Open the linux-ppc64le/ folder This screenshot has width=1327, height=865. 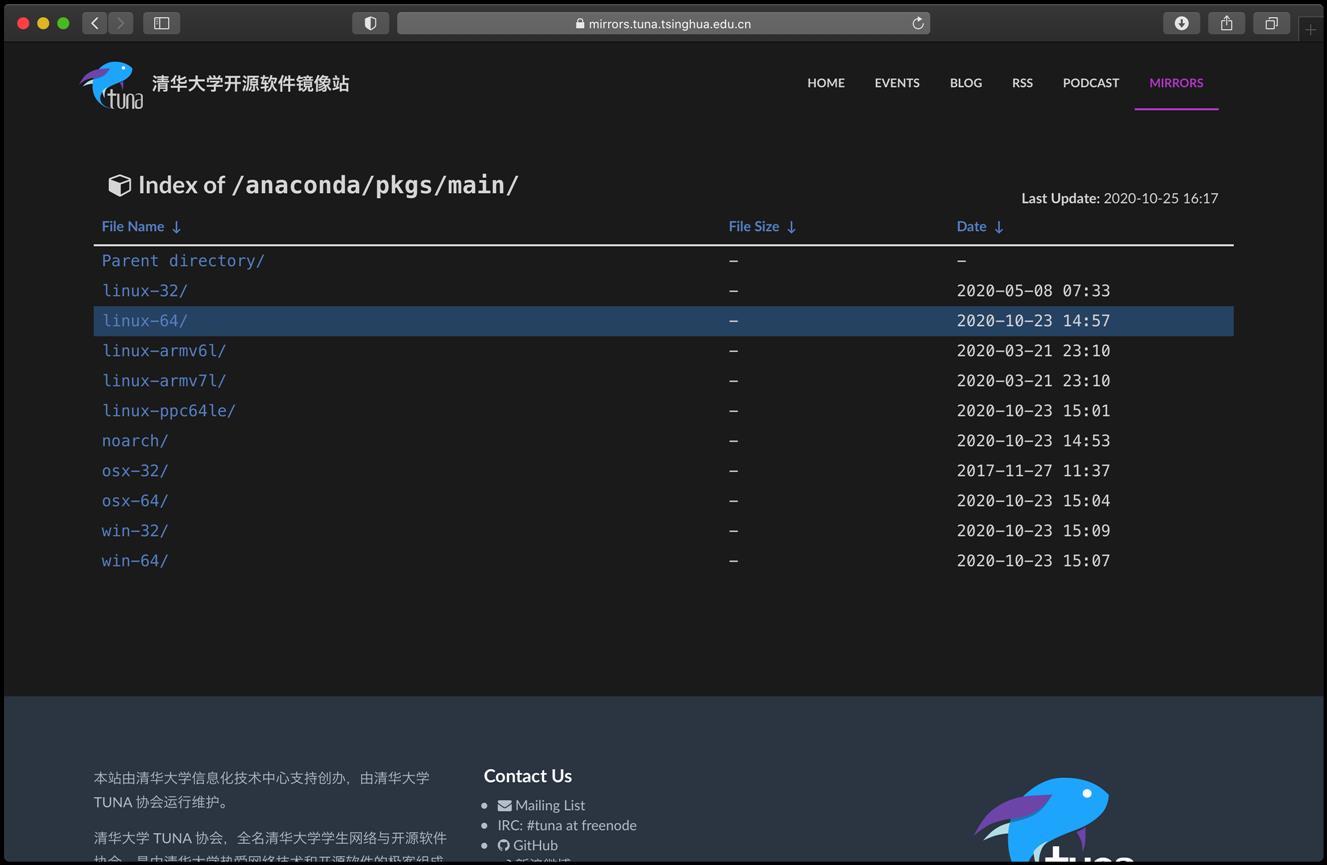pyautogui.click(x=169, y=411)
